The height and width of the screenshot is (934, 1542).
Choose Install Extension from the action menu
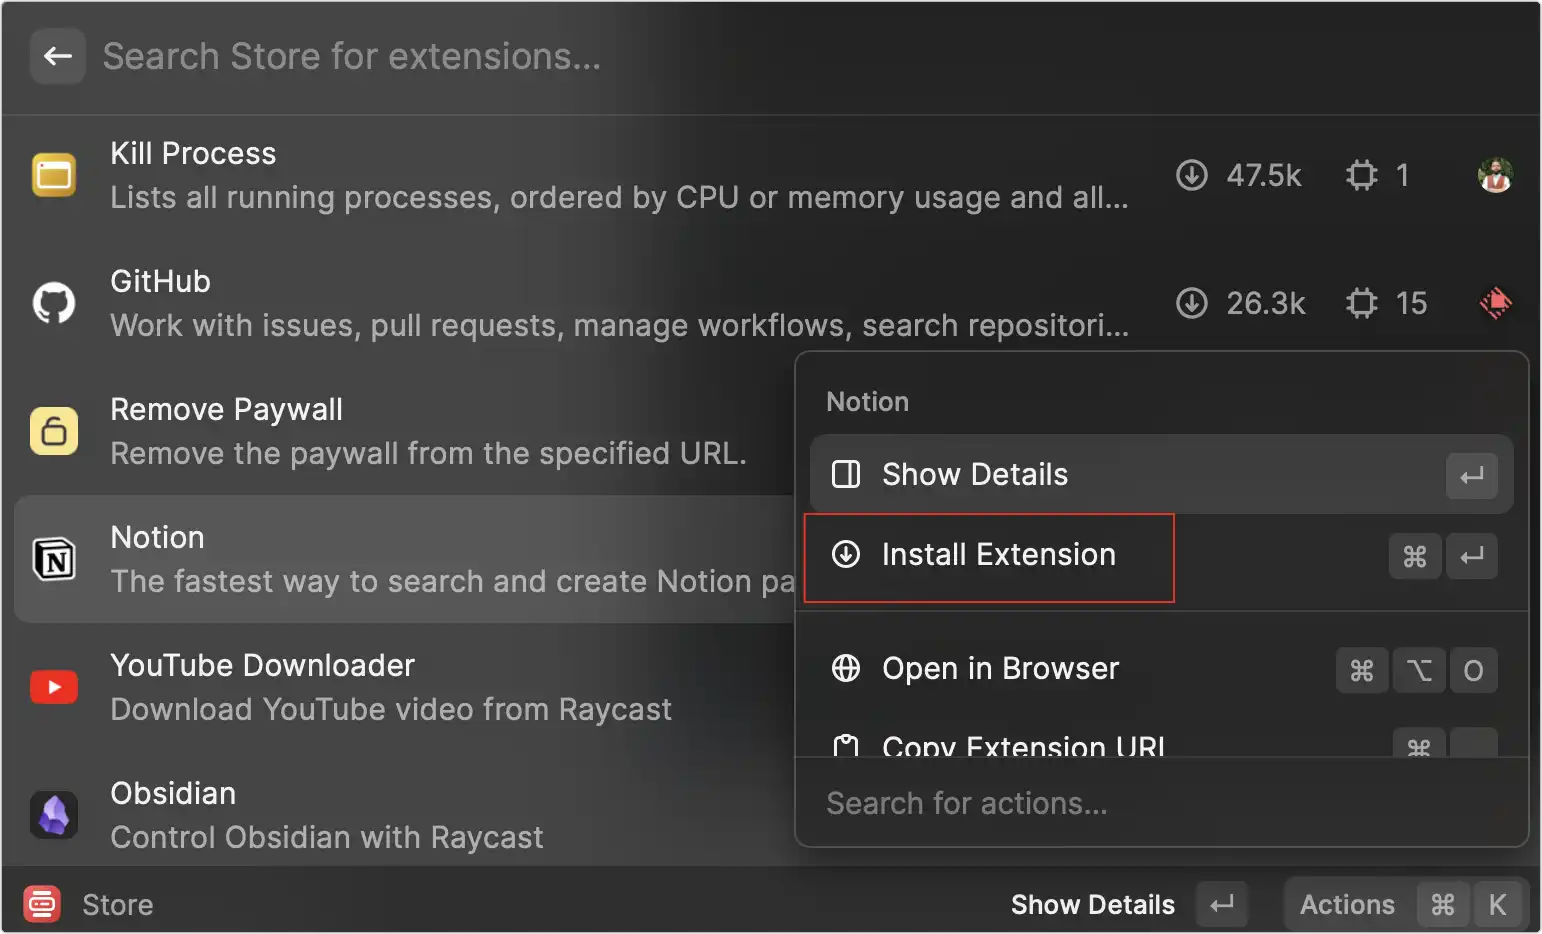(997, 555)
